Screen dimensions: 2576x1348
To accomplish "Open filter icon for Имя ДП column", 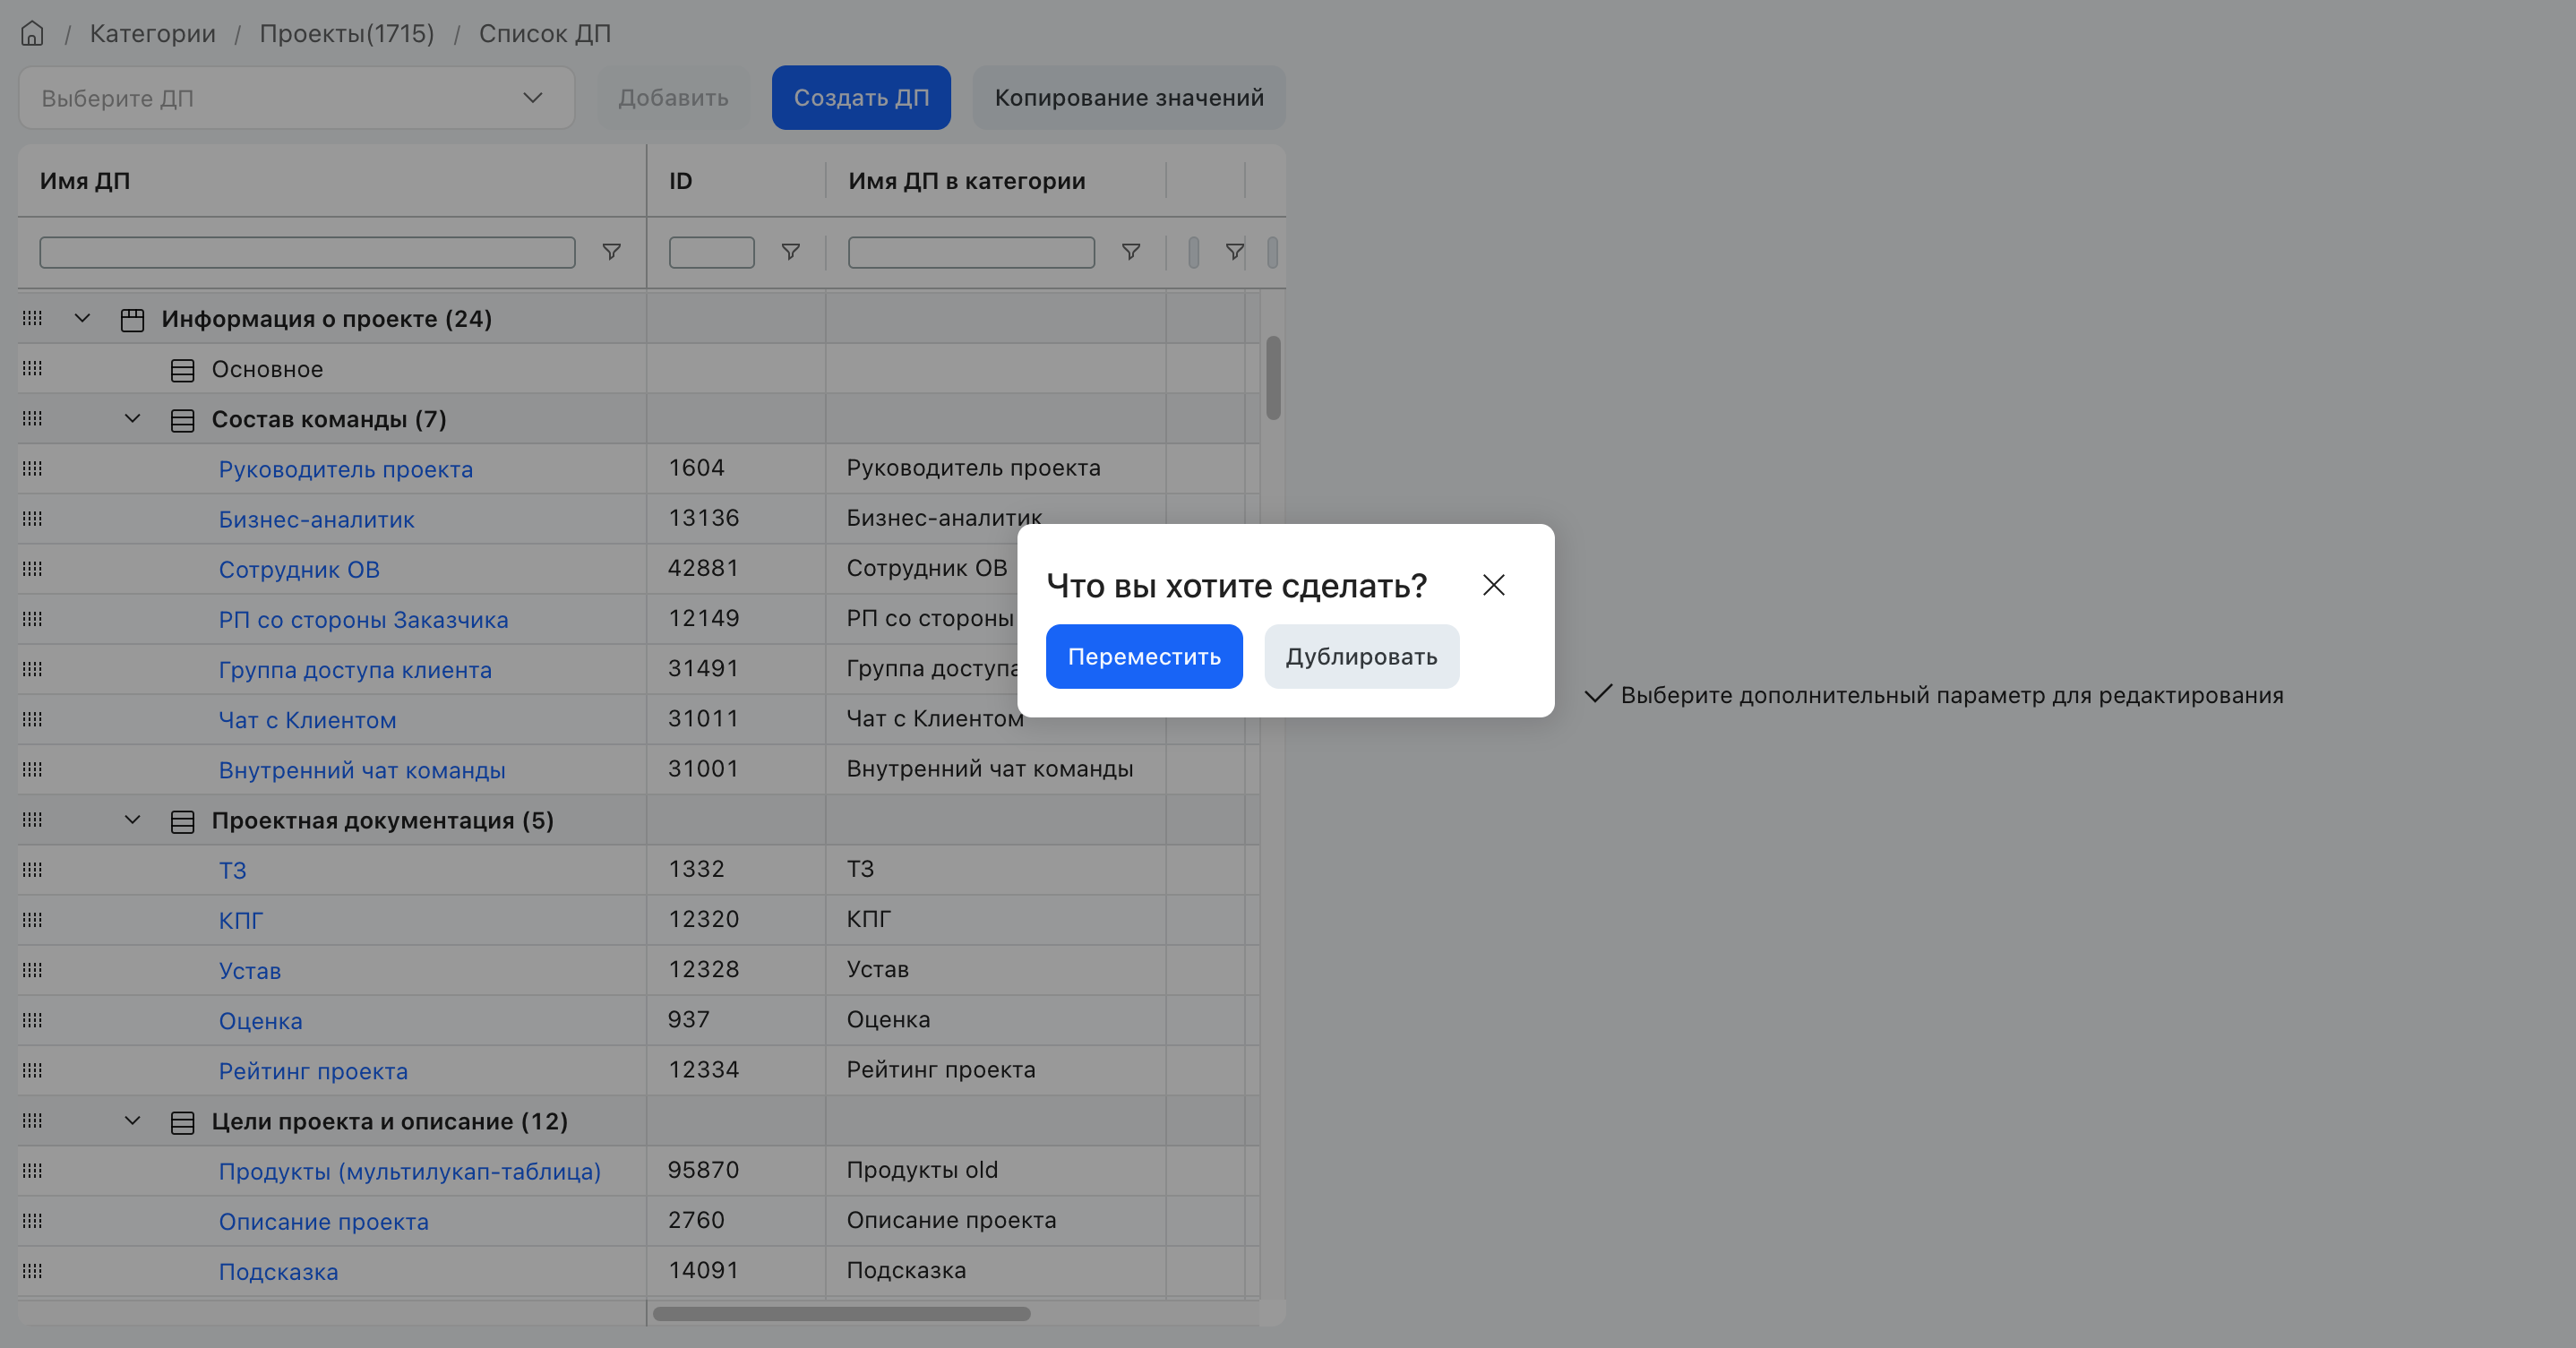I will pos(611,252).
